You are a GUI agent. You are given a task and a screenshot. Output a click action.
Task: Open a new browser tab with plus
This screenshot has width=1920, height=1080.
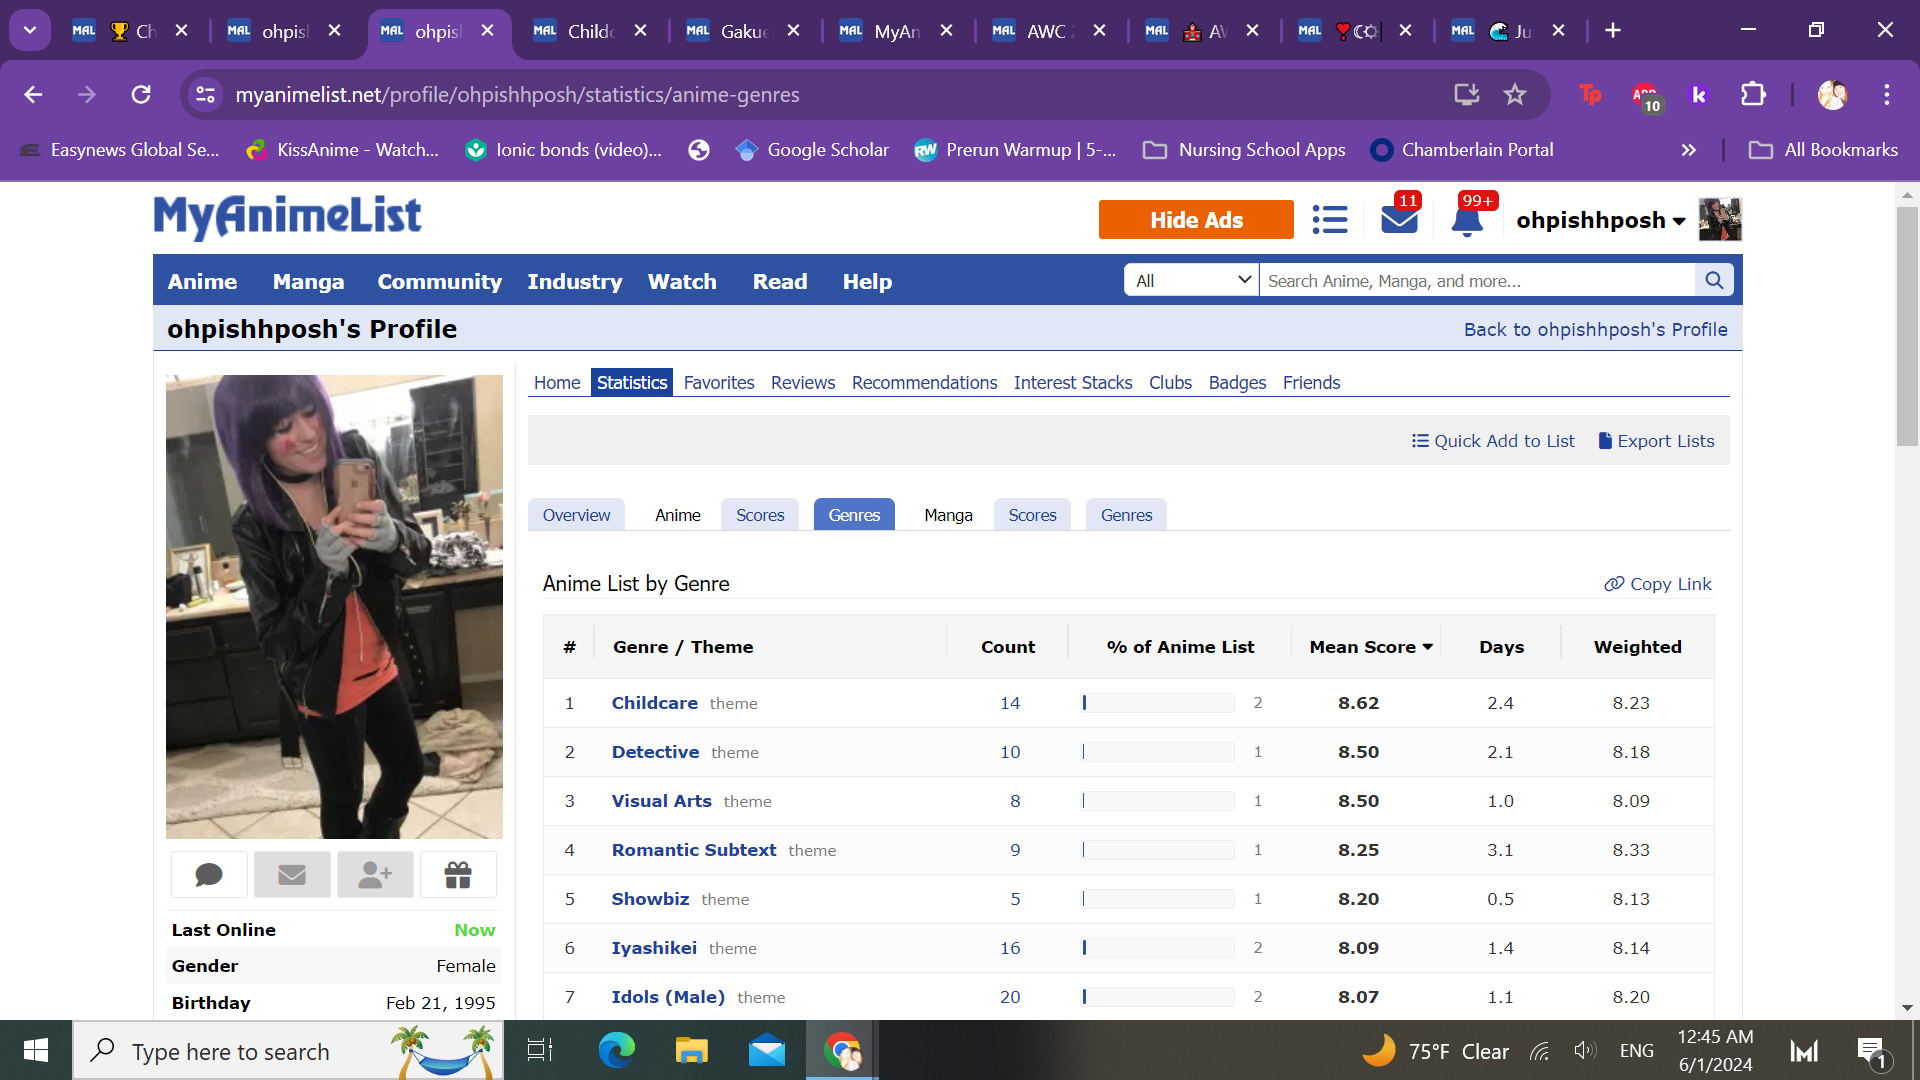pyautogui.click(x=1612, y=30)
